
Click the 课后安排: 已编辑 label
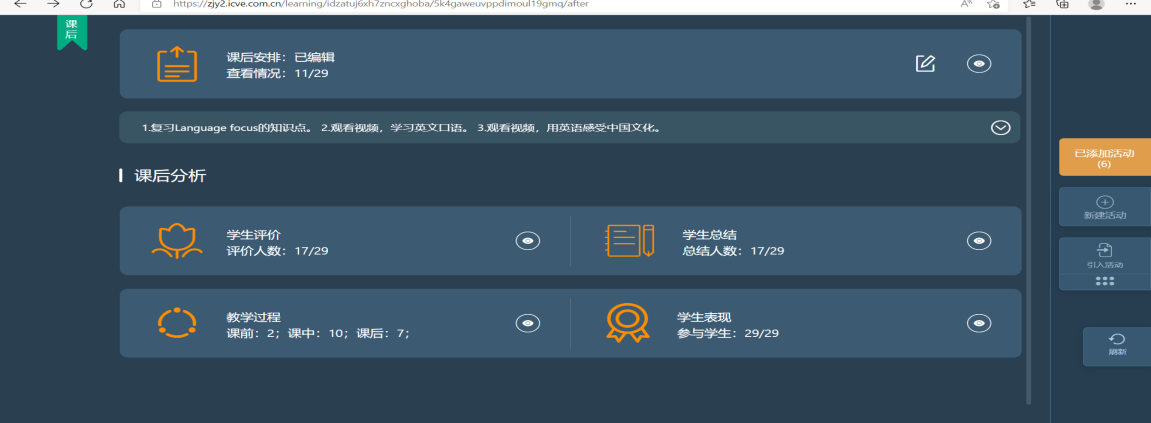click(280, 57)
